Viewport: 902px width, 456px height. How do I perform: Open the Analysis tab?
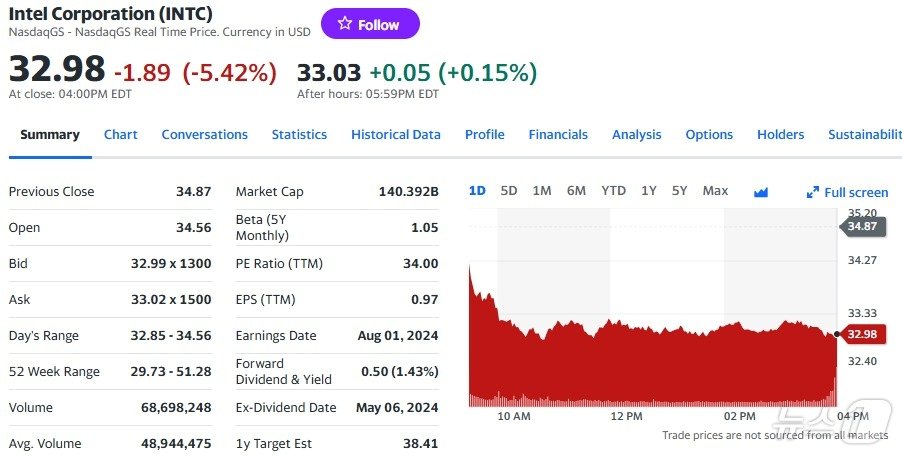(636, 135)
